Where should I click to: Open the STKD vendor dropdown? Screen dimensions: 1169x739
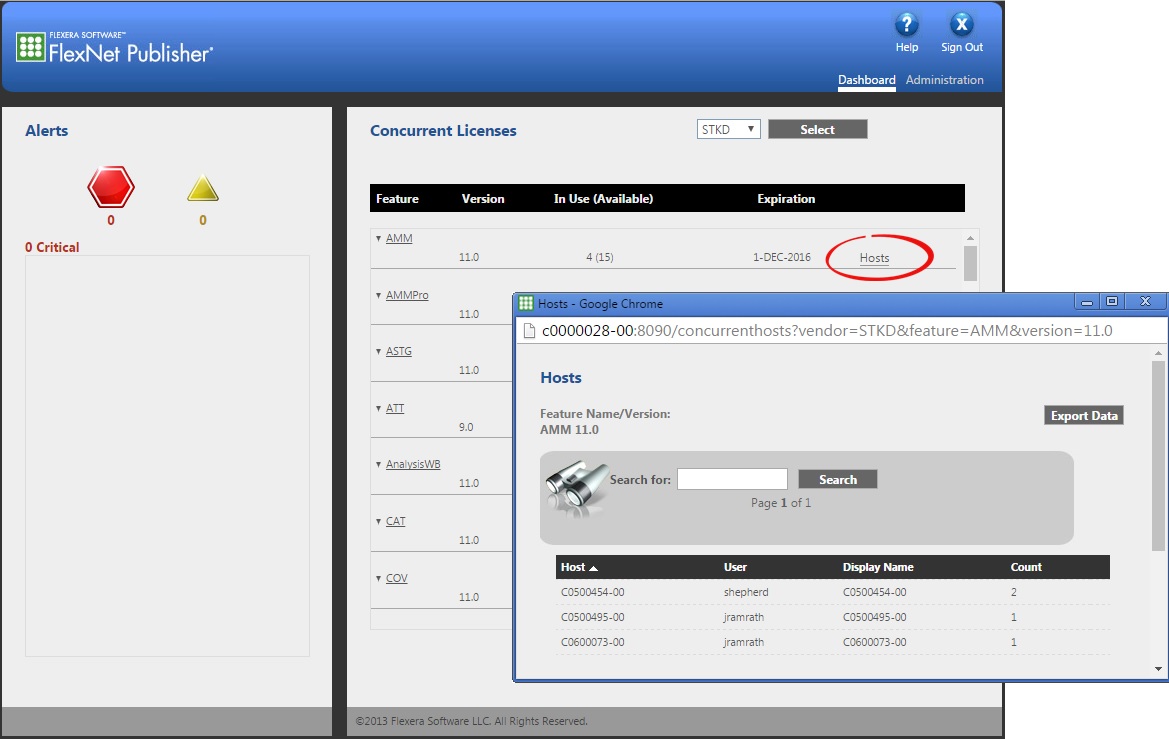[728, 129]
